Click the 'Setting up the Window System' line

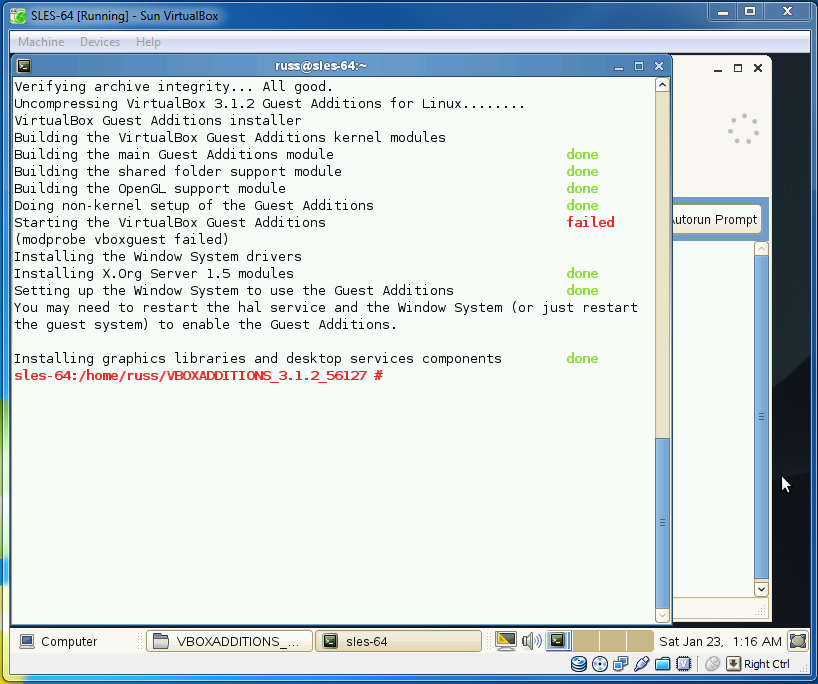(234, 291)
